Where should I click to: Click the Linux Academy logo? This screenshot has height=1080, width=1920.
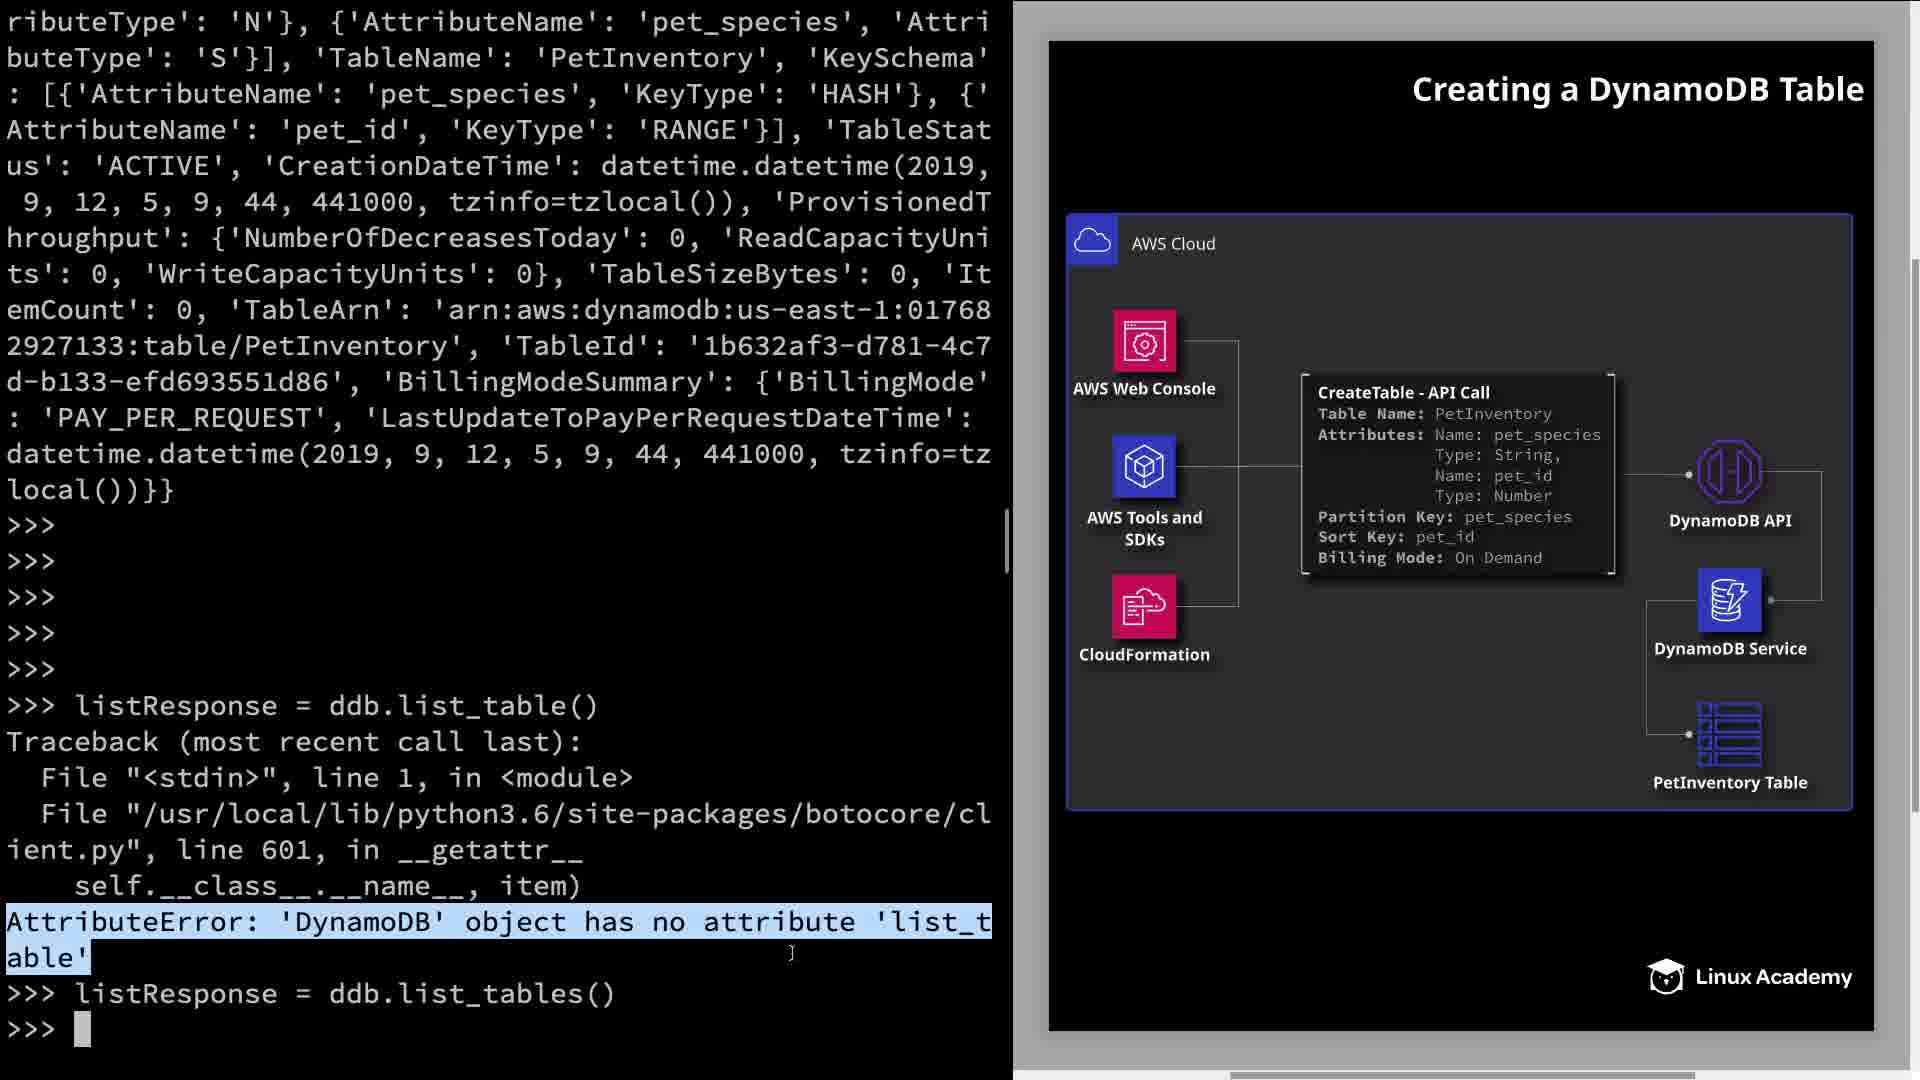tap(1750, 977)
